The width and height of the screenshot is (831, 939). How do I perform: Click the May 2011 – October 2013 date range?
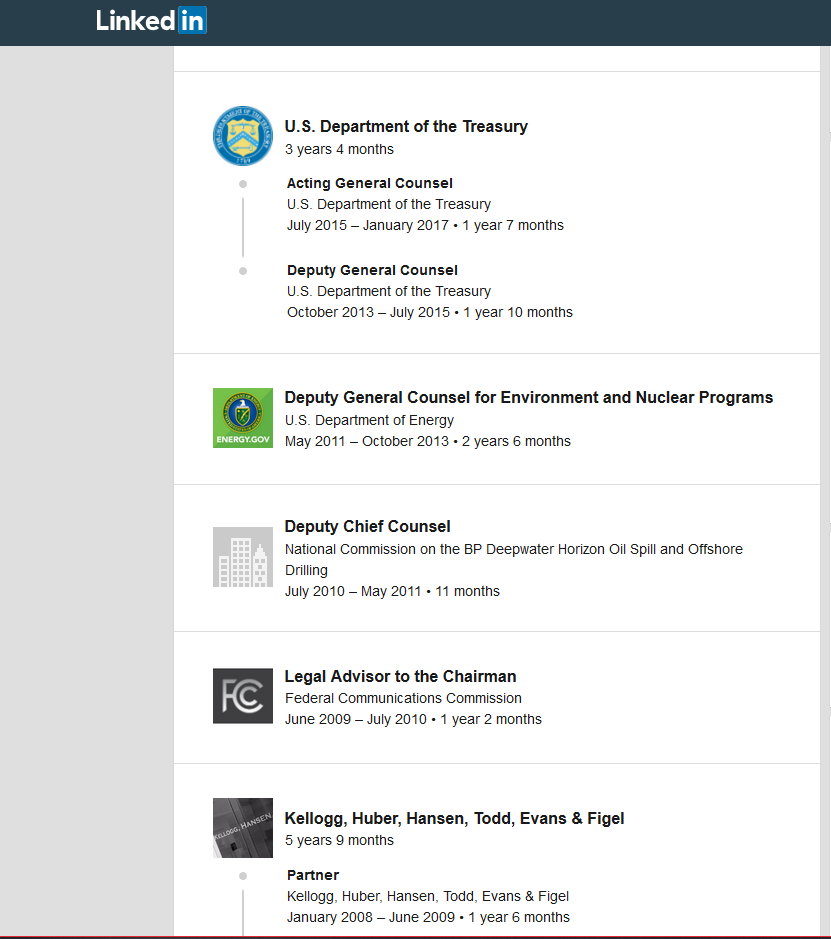[x=367, y=441]
